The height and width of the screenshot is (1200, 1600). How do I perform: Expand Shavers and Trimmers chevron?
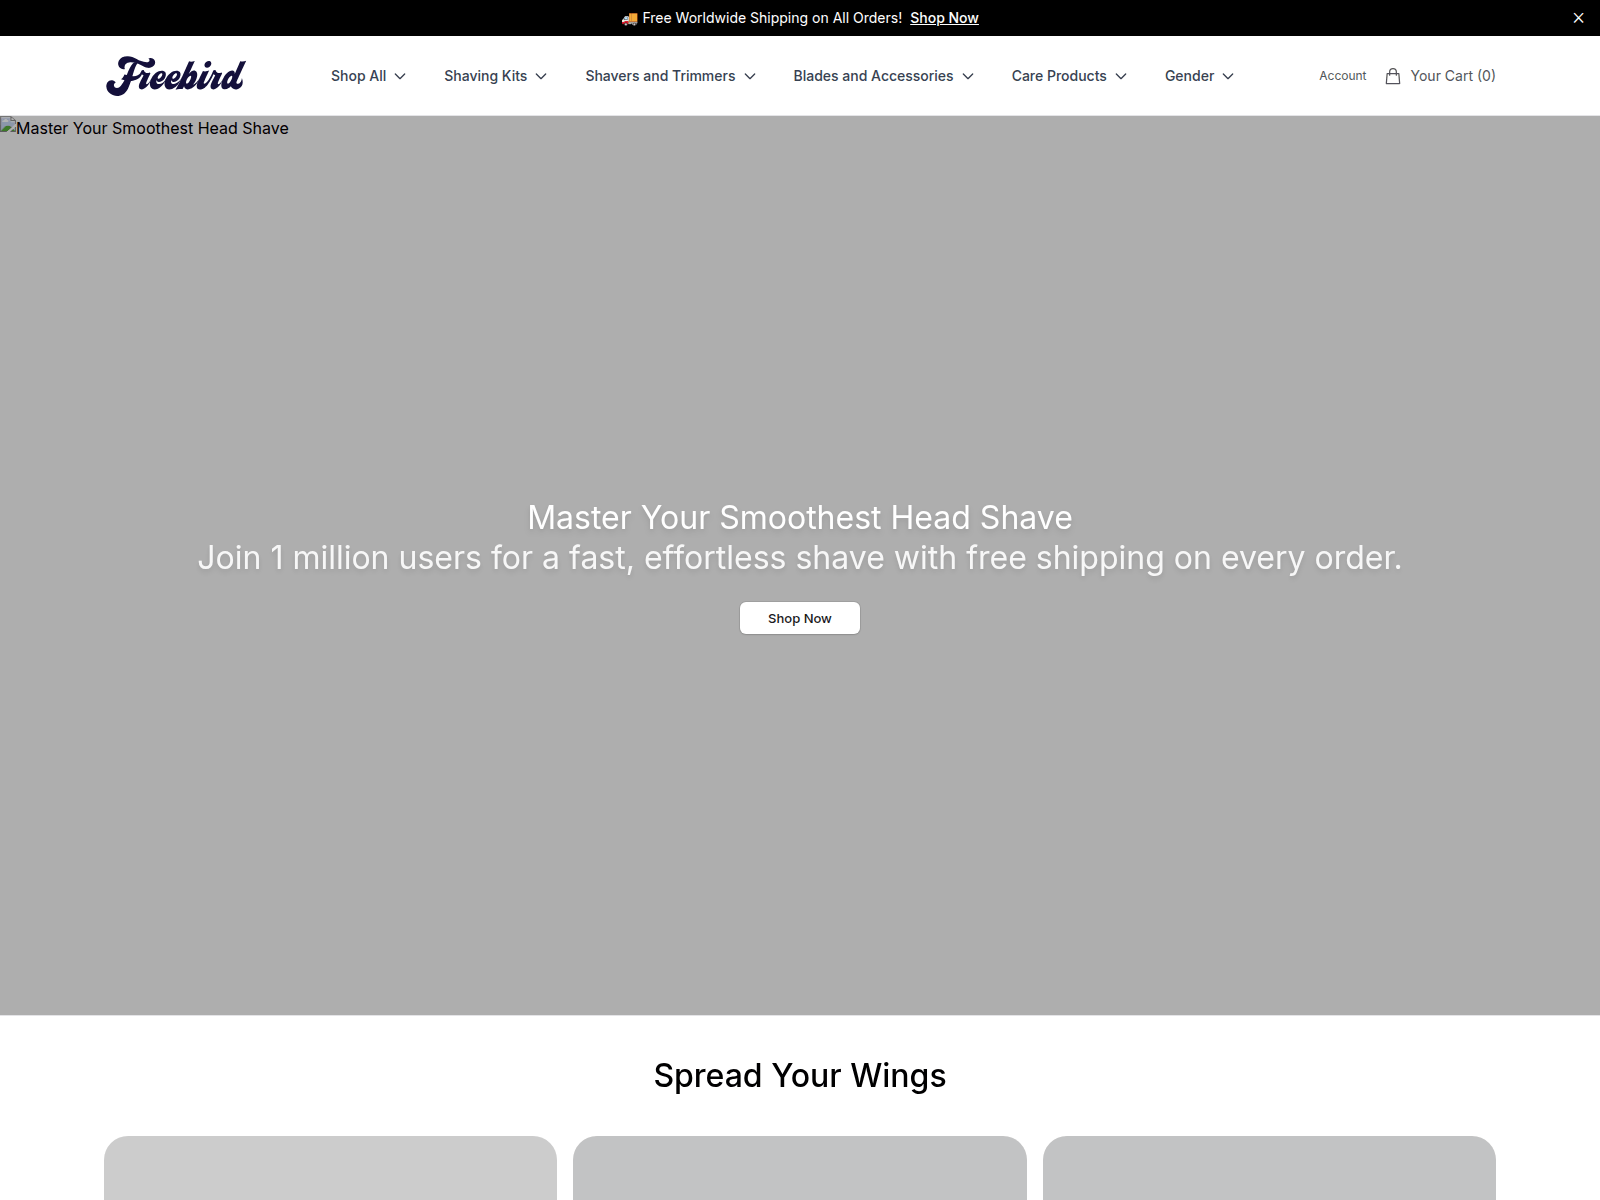750,76
